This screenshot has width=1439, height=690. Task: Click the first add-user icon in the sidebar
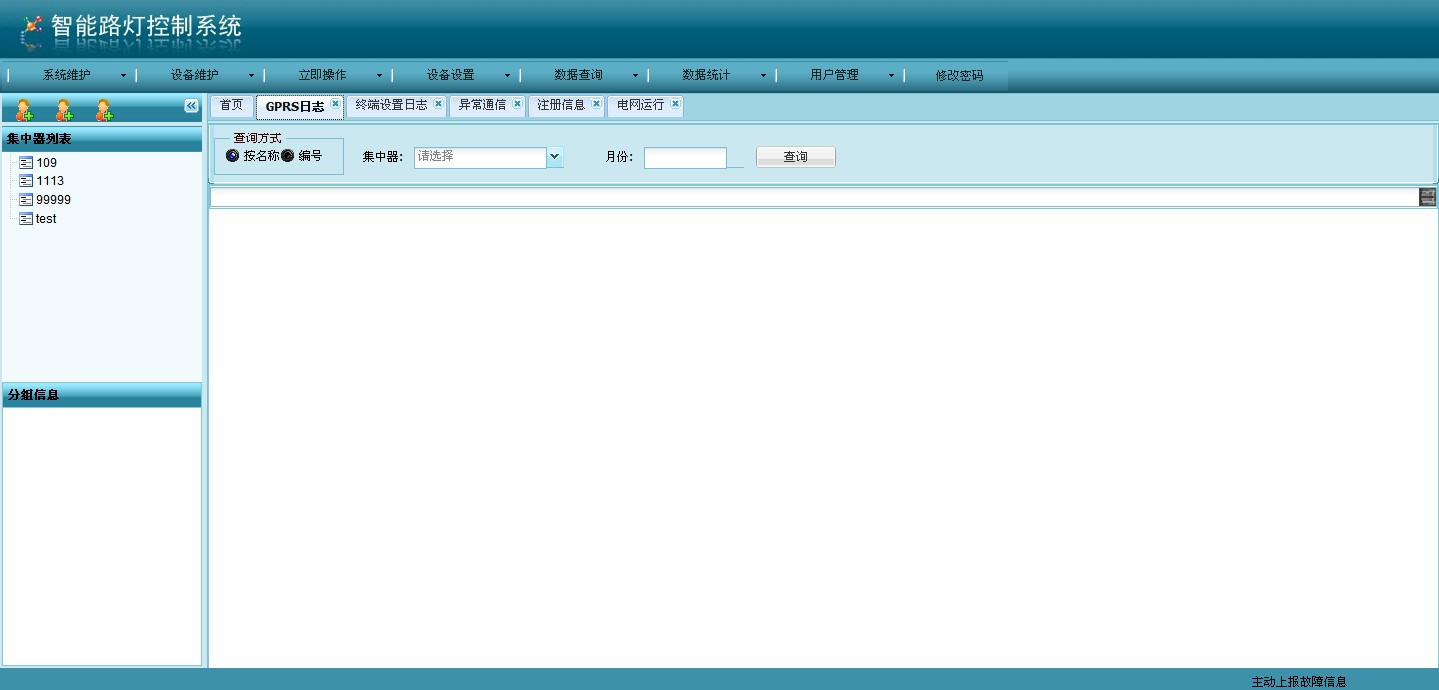[x=24, y=110]
